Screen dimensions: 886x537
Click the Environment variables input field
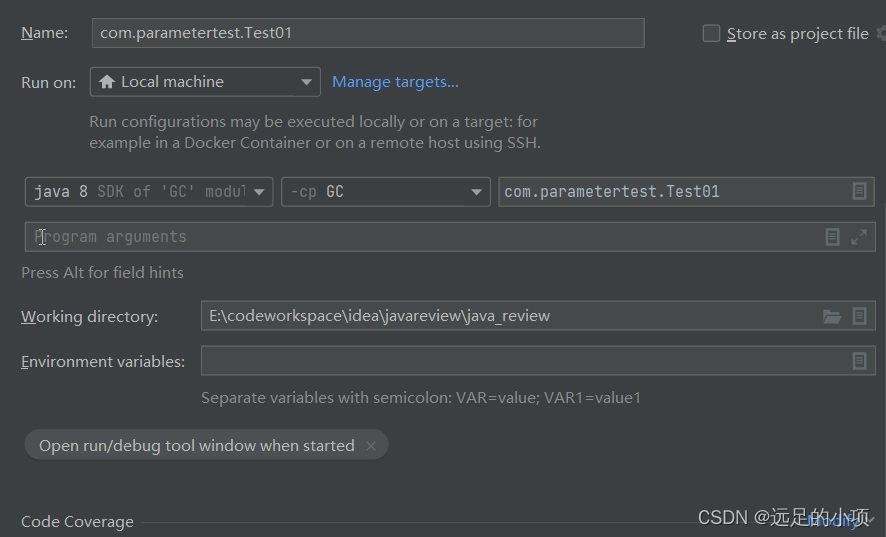(x=520, y=361)
